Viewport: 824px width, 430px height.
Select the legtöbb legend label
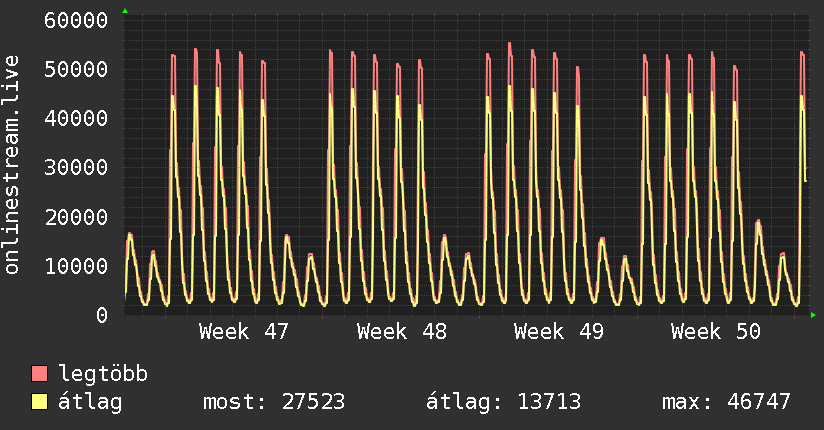103,373
